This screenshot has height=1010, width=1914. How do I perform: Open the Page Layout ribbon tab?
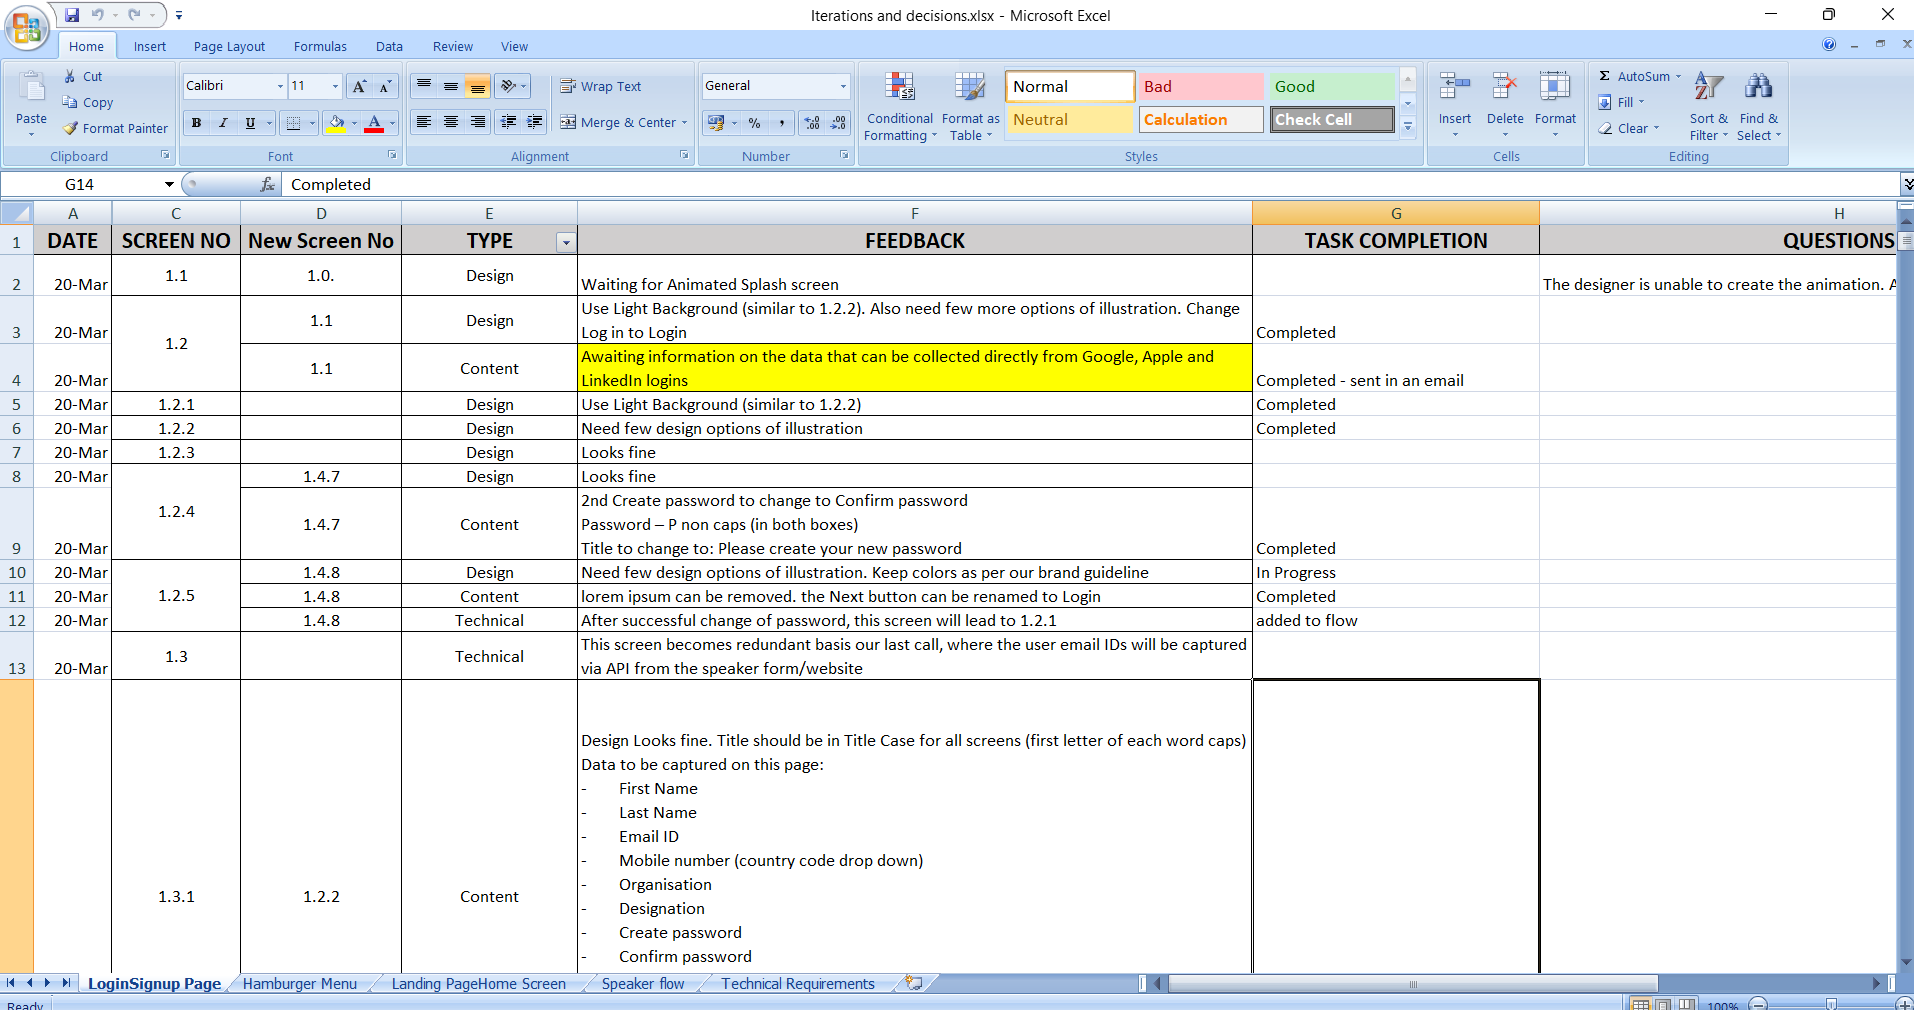229,46
